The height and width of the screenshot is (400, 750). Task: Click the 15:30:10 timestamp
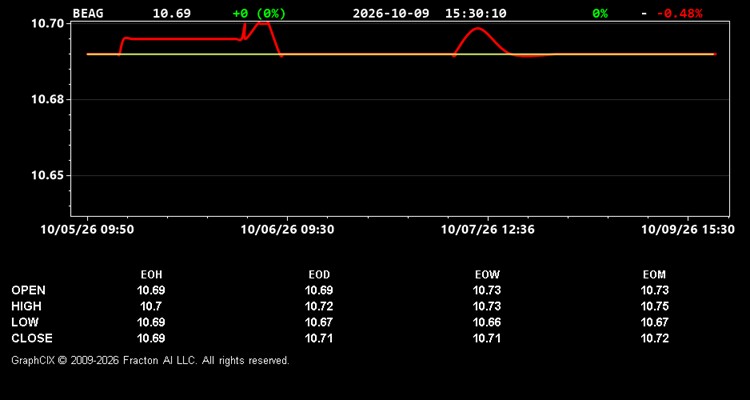click(475, 13)
